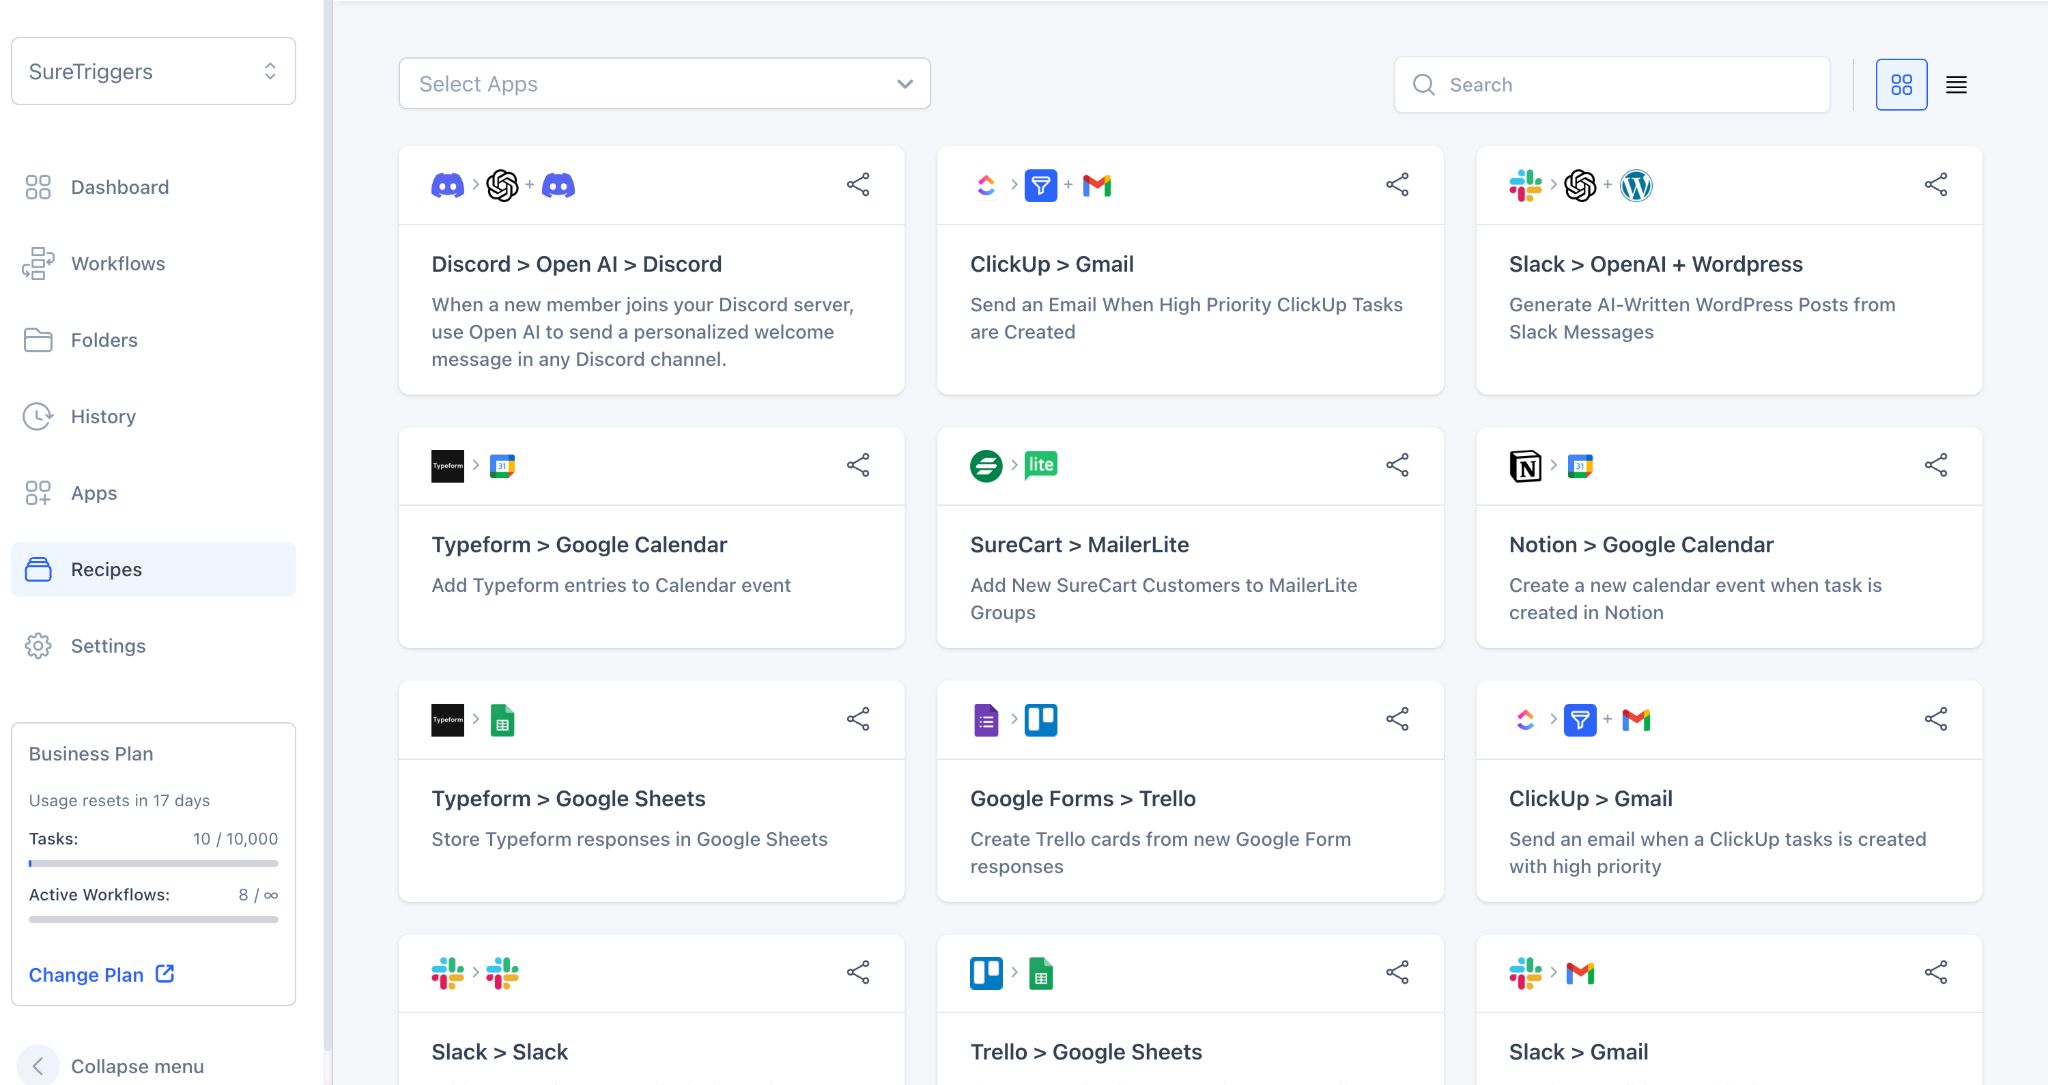Click the History clock icon
Screen dimensions: 2048x1085
point(38,416)
